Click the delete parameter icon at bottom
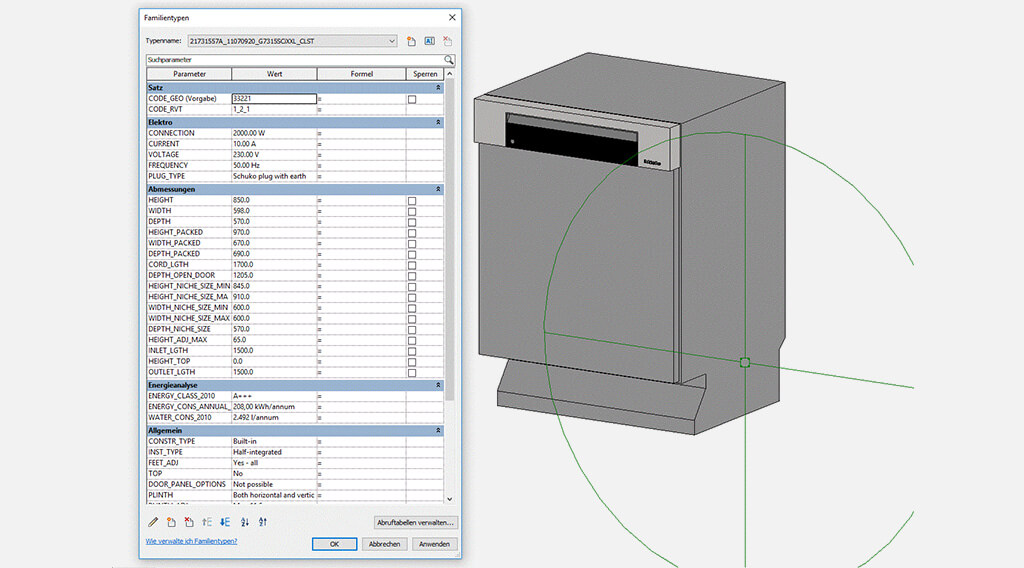This screenshot has width=1024, height=568. (188, 522)
